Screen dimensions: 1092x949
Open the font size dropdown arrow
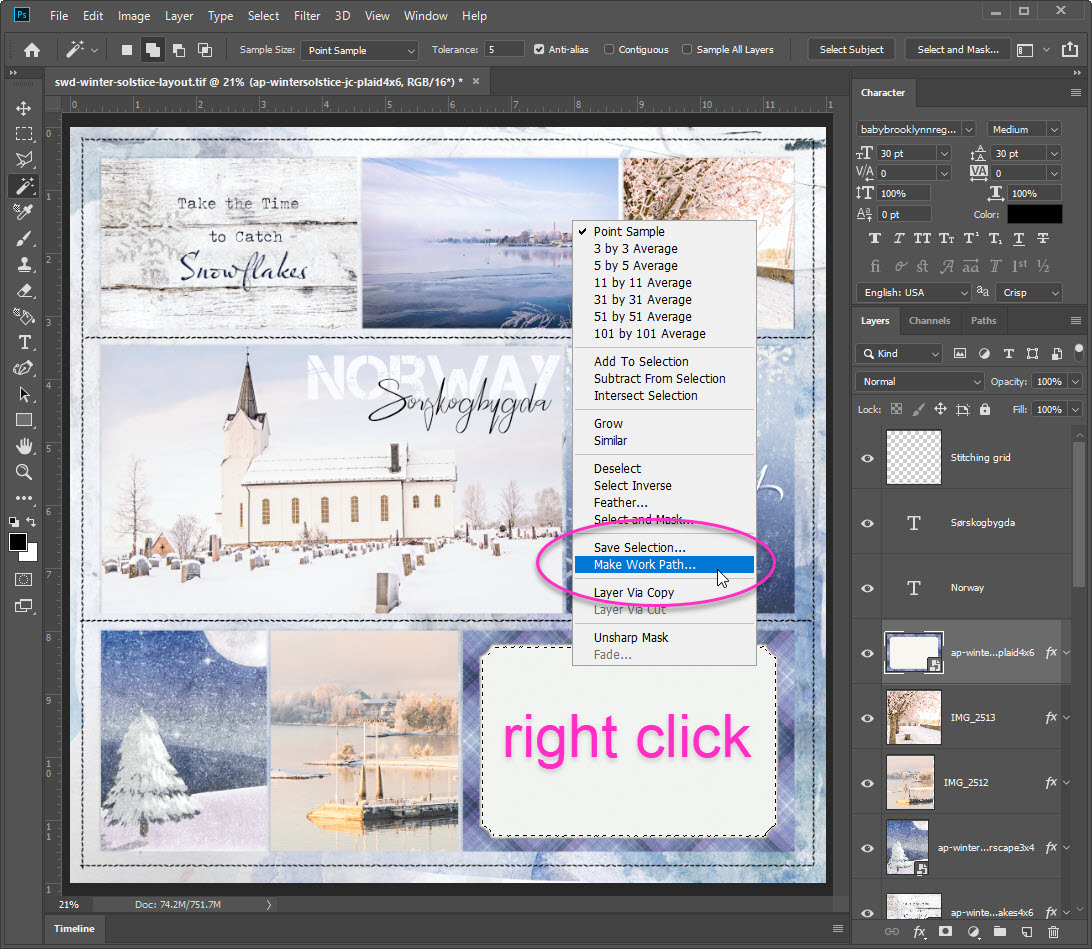coord(944,153)
